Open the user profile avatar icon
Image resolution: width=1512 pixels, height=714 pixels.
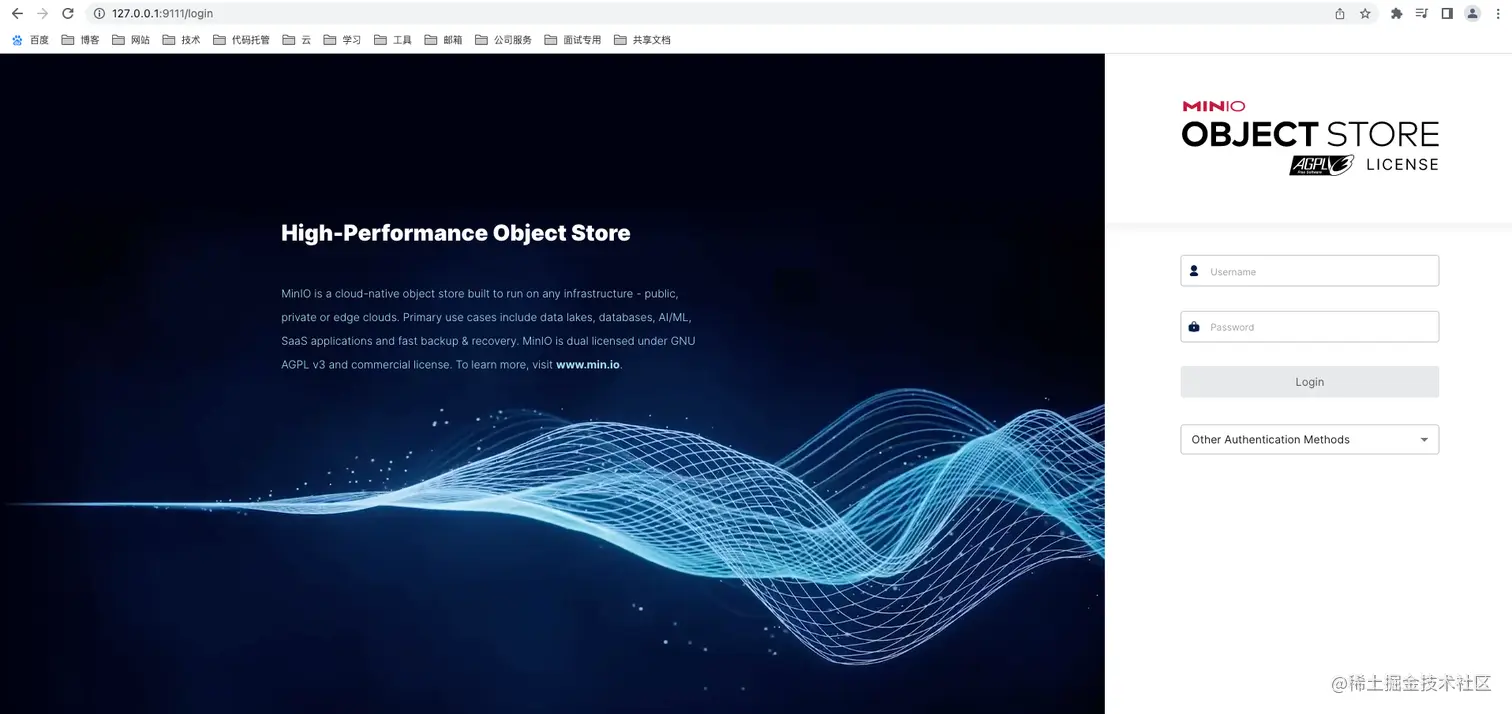click(1472, 14)
